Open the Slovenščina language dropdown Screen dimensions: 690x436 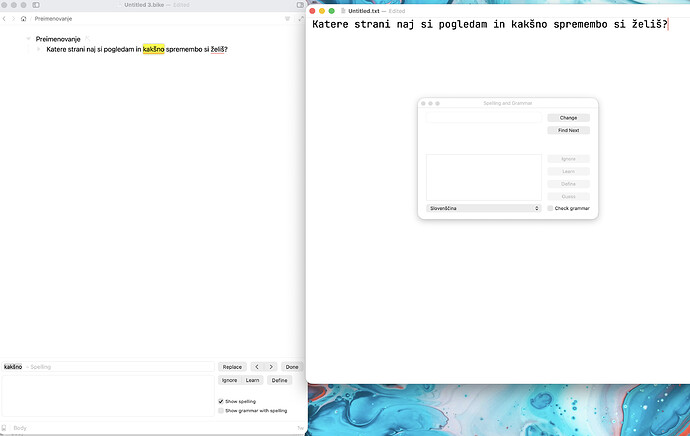coord(483,208)
